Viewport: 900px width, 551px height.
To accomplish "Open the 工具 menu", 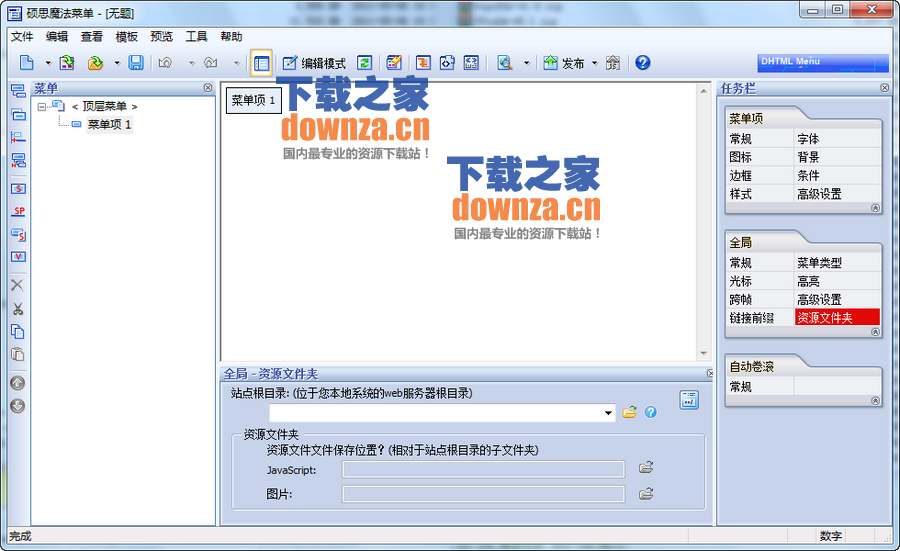I will (x=196, y=37).
